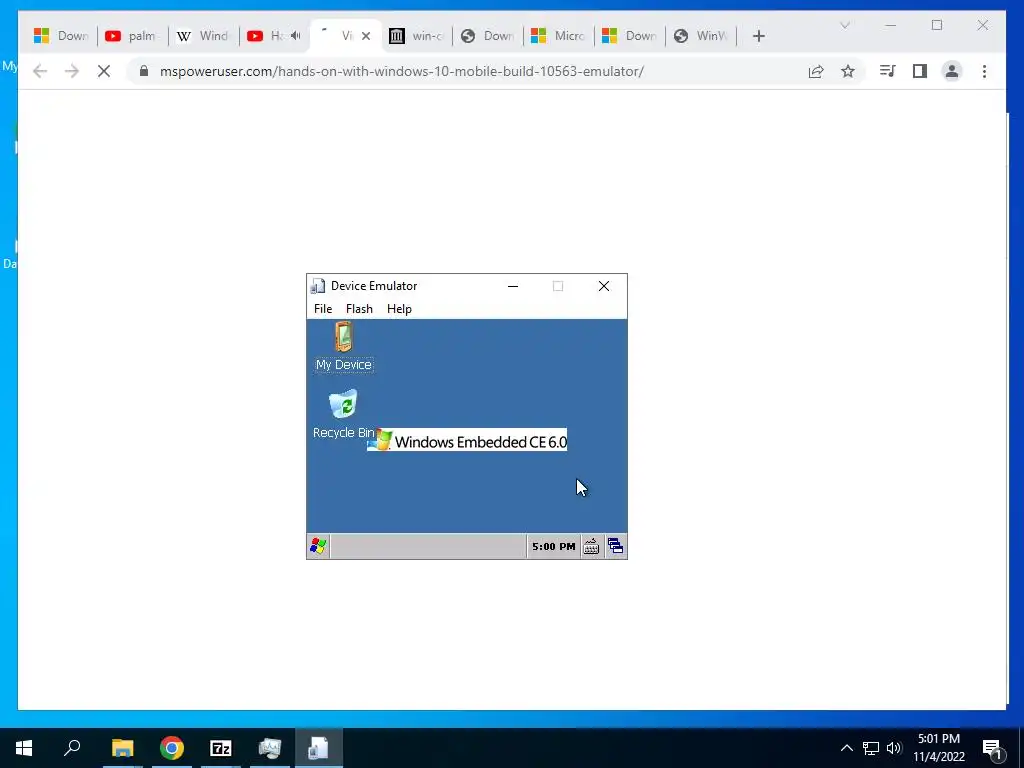Minimize the Device Emulator window
Image resolution: width=1024 pixels, height=768 pixels.
point(513,286)
